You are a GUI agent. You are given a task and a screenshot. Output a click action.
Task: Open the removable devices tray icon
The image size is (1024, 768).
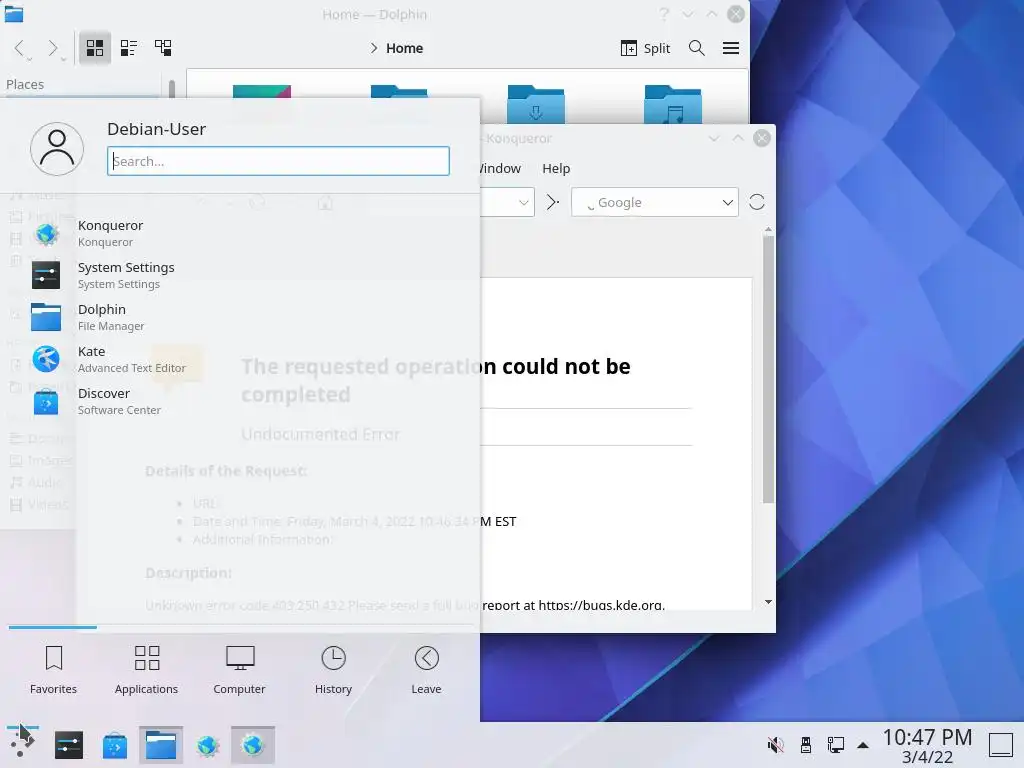(x=806, y=745)
